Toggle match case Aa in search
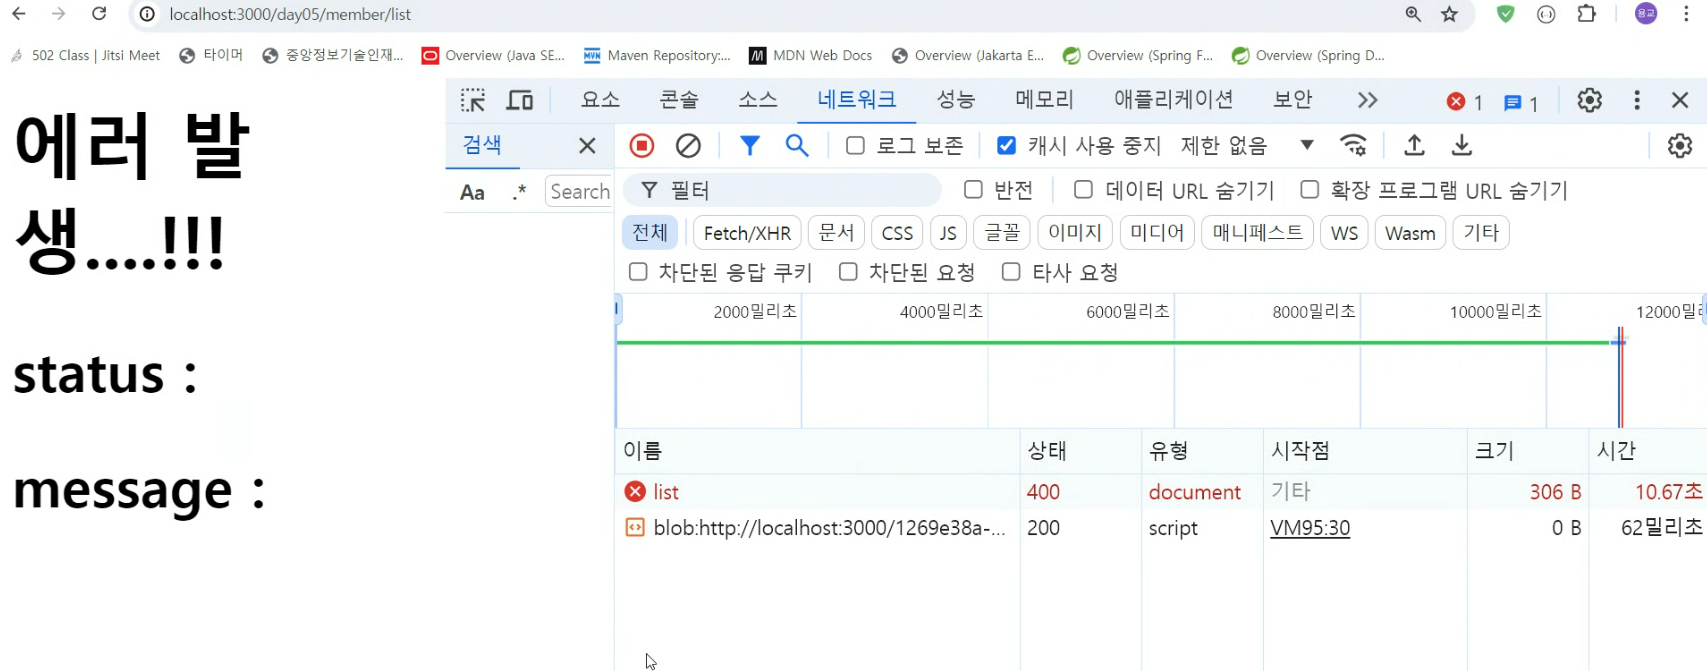The height and width of the screenshot is (671, 1707). pyautogui.click(x=472, y=192)
